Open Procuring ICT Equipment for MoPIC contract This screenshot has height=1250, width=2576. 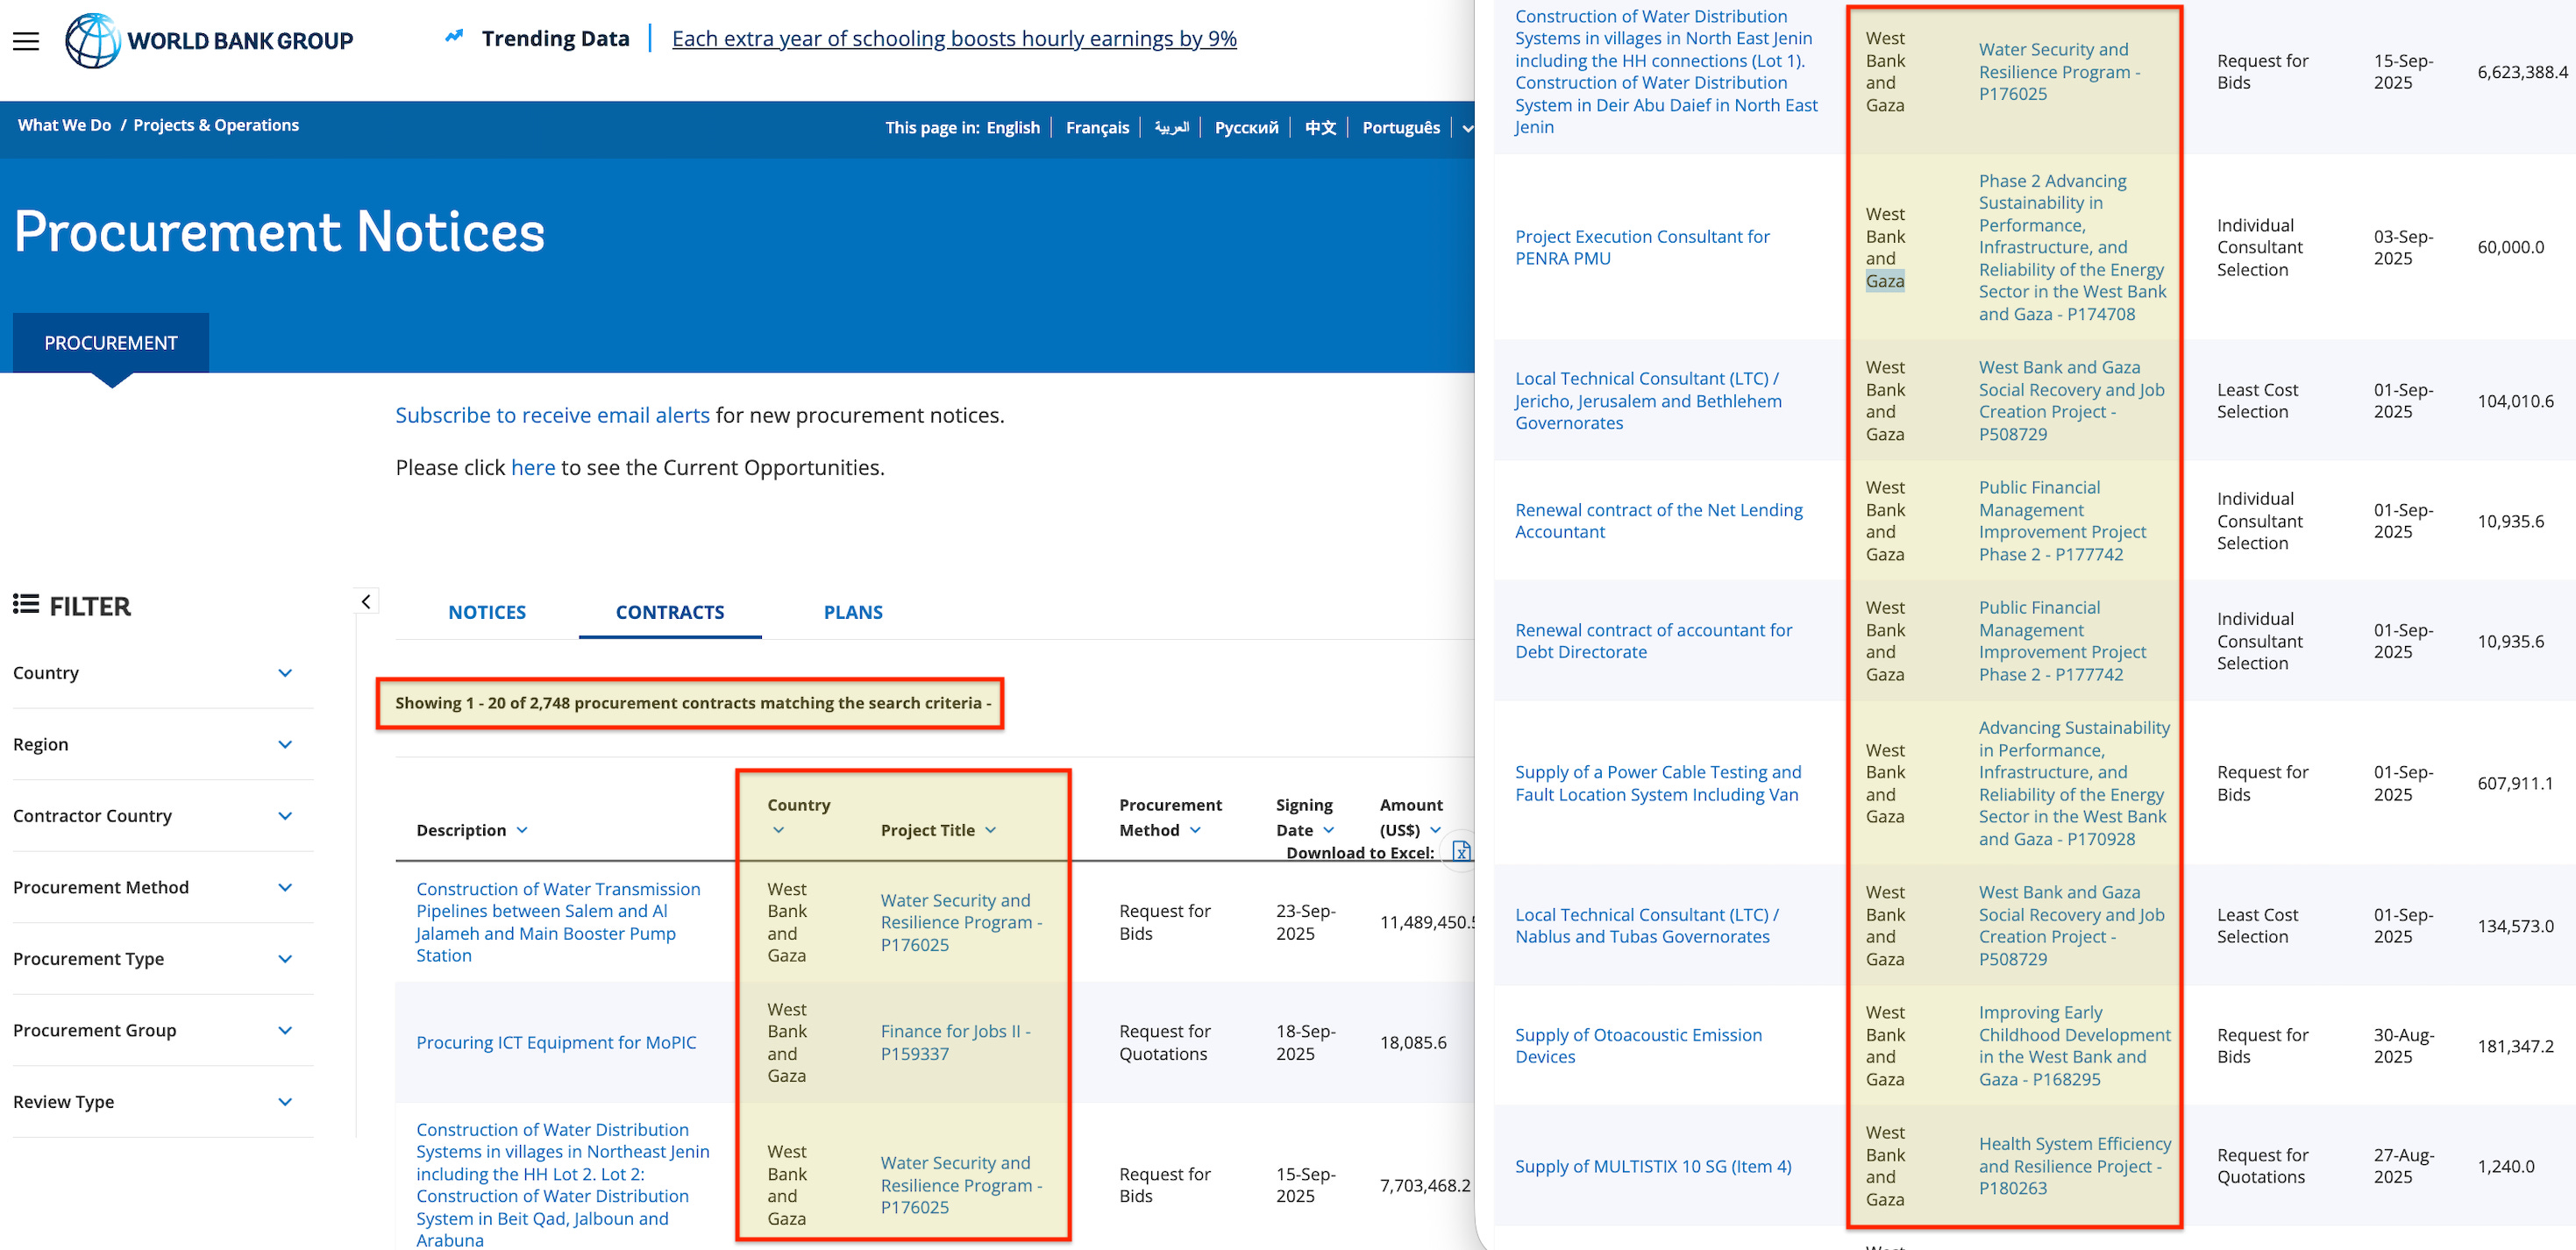click(x=556, y=1042)
